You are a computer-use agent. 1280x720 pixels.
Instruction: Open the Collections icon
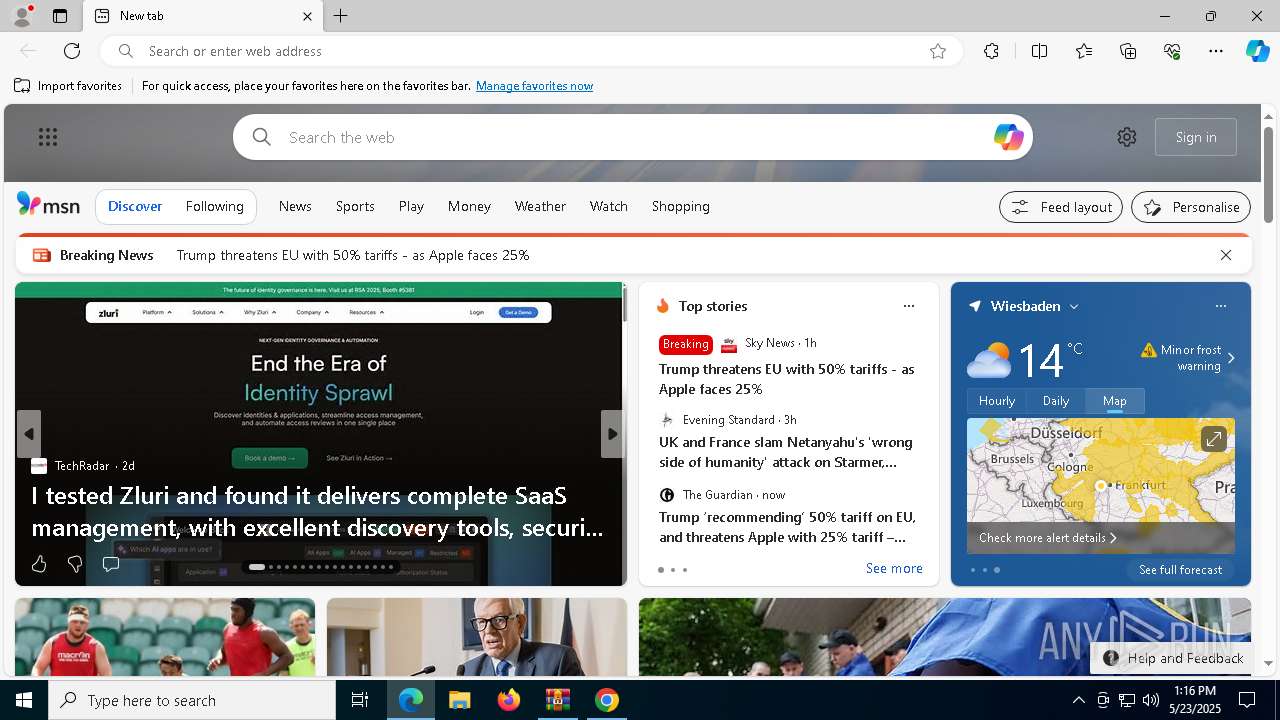[1128, 51]
